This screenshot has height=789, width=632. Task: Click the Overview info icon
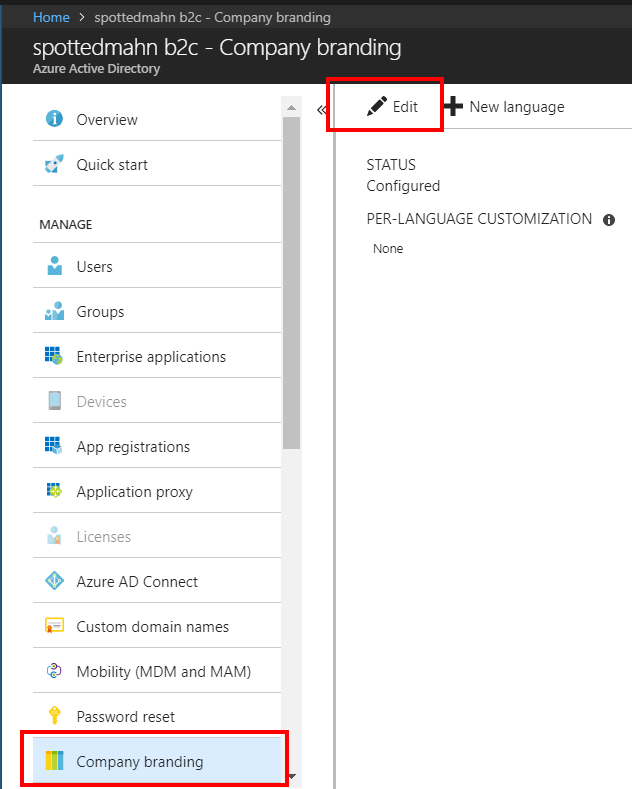[54, 119]
